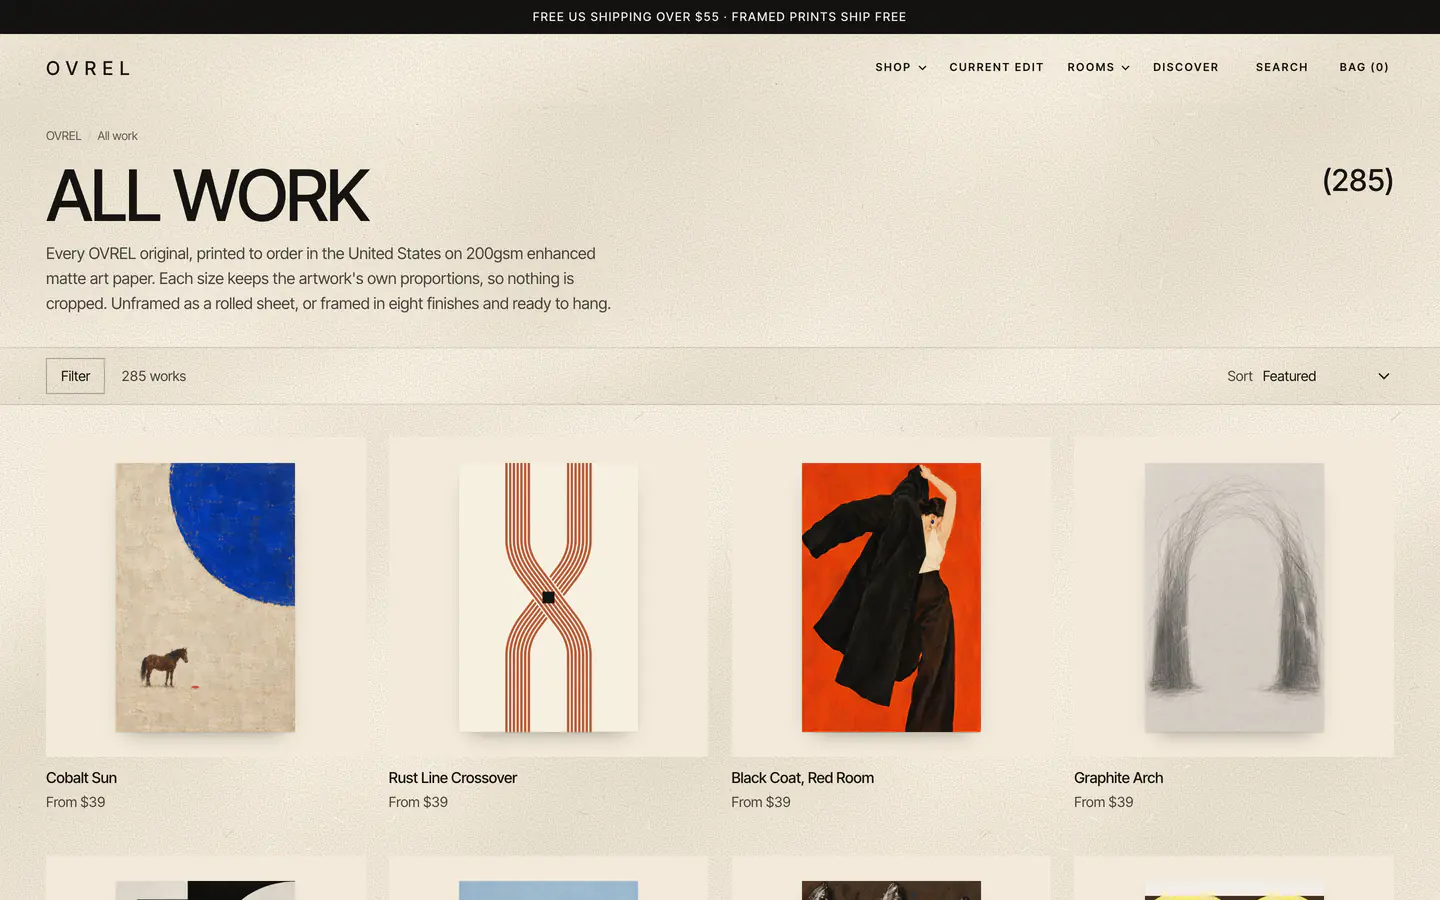Image resolution: width=1440 pixels, height=900 pixels.
Task: View the shopping Bag (0)
Action: (x=1364, y=67)
